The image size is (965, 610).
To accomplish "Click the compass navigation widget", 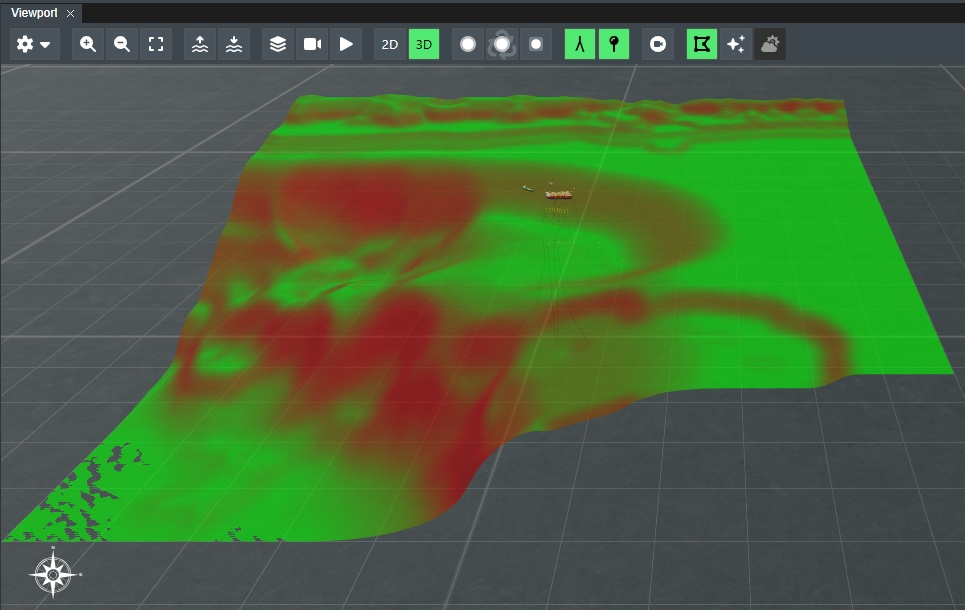I will pos(55,574).
